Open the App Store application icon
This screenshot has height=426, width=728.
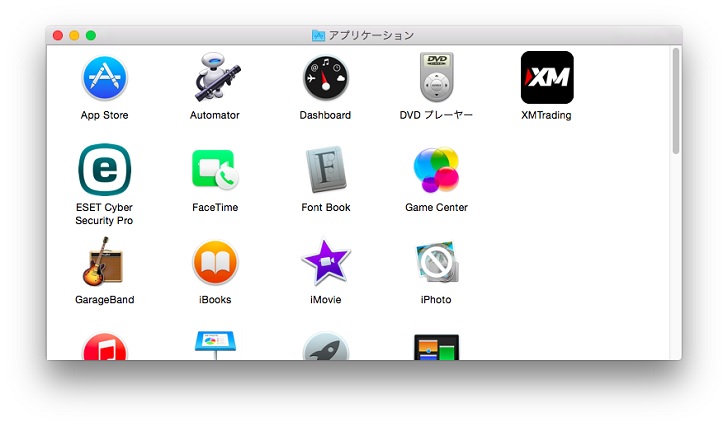click(104, 77)
